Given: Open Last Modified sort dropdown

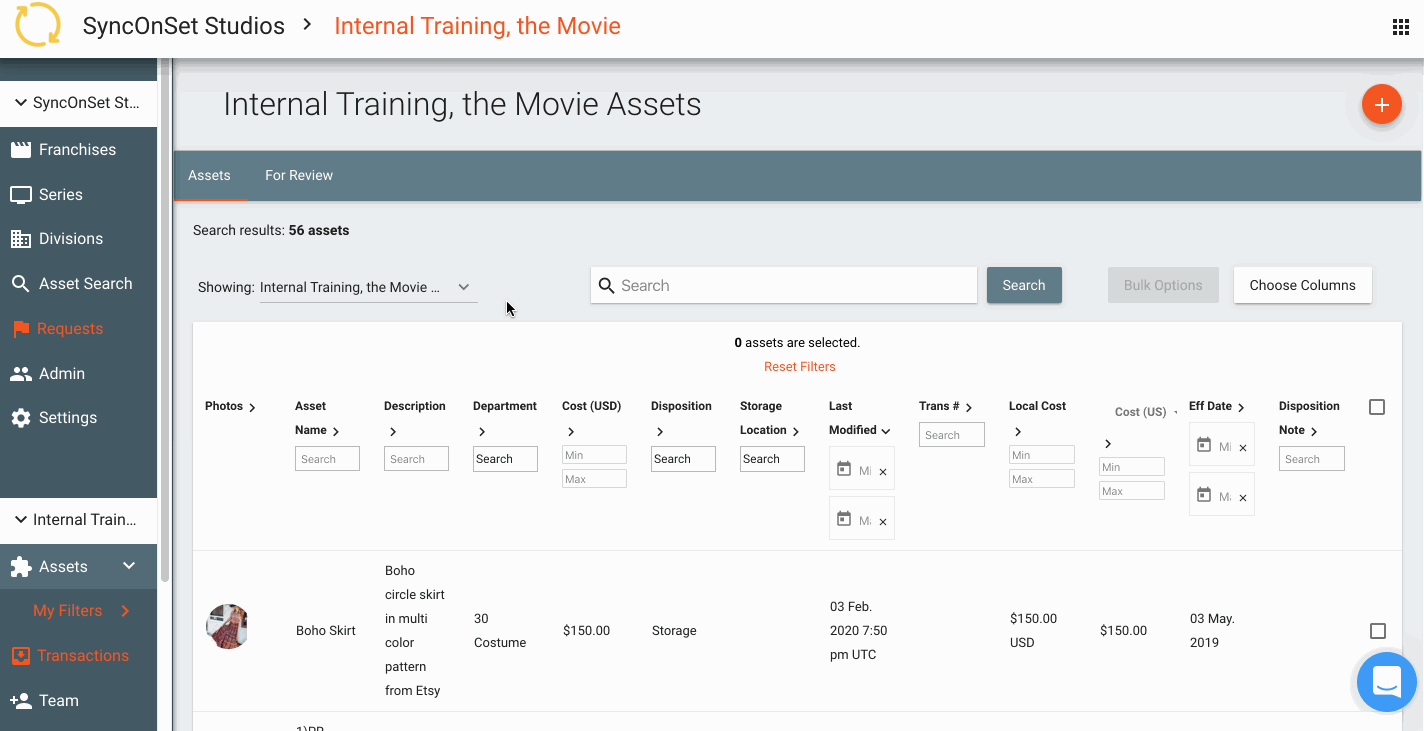Looking at the screenshot, I should click(x=886, y=431).
